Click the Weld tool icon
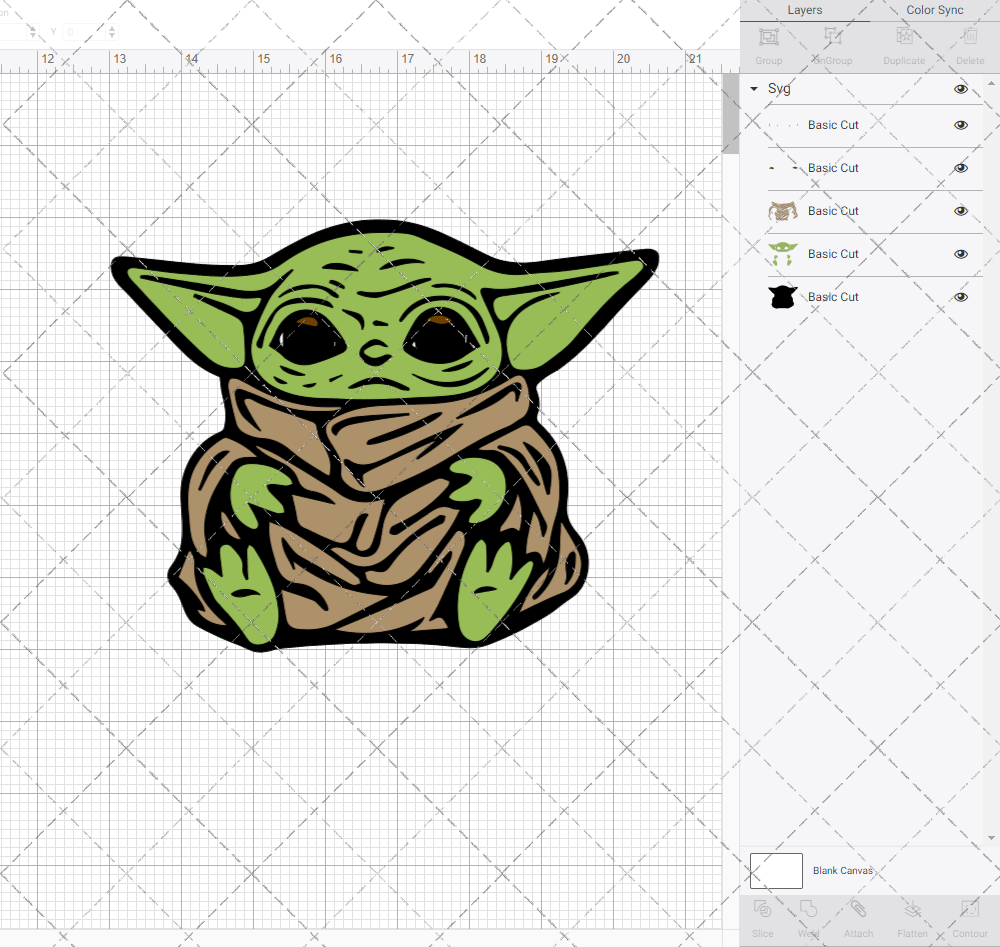The image size is (1000, 947). (808, 908)
